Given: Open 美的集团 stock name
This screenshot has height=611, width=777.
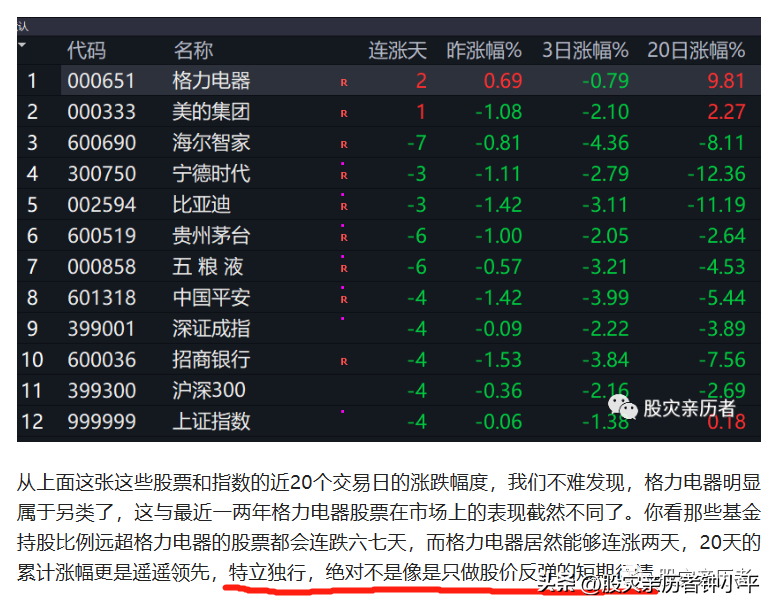Looking at the screenshot, I should pyautogui.click(x=211, y=112).
